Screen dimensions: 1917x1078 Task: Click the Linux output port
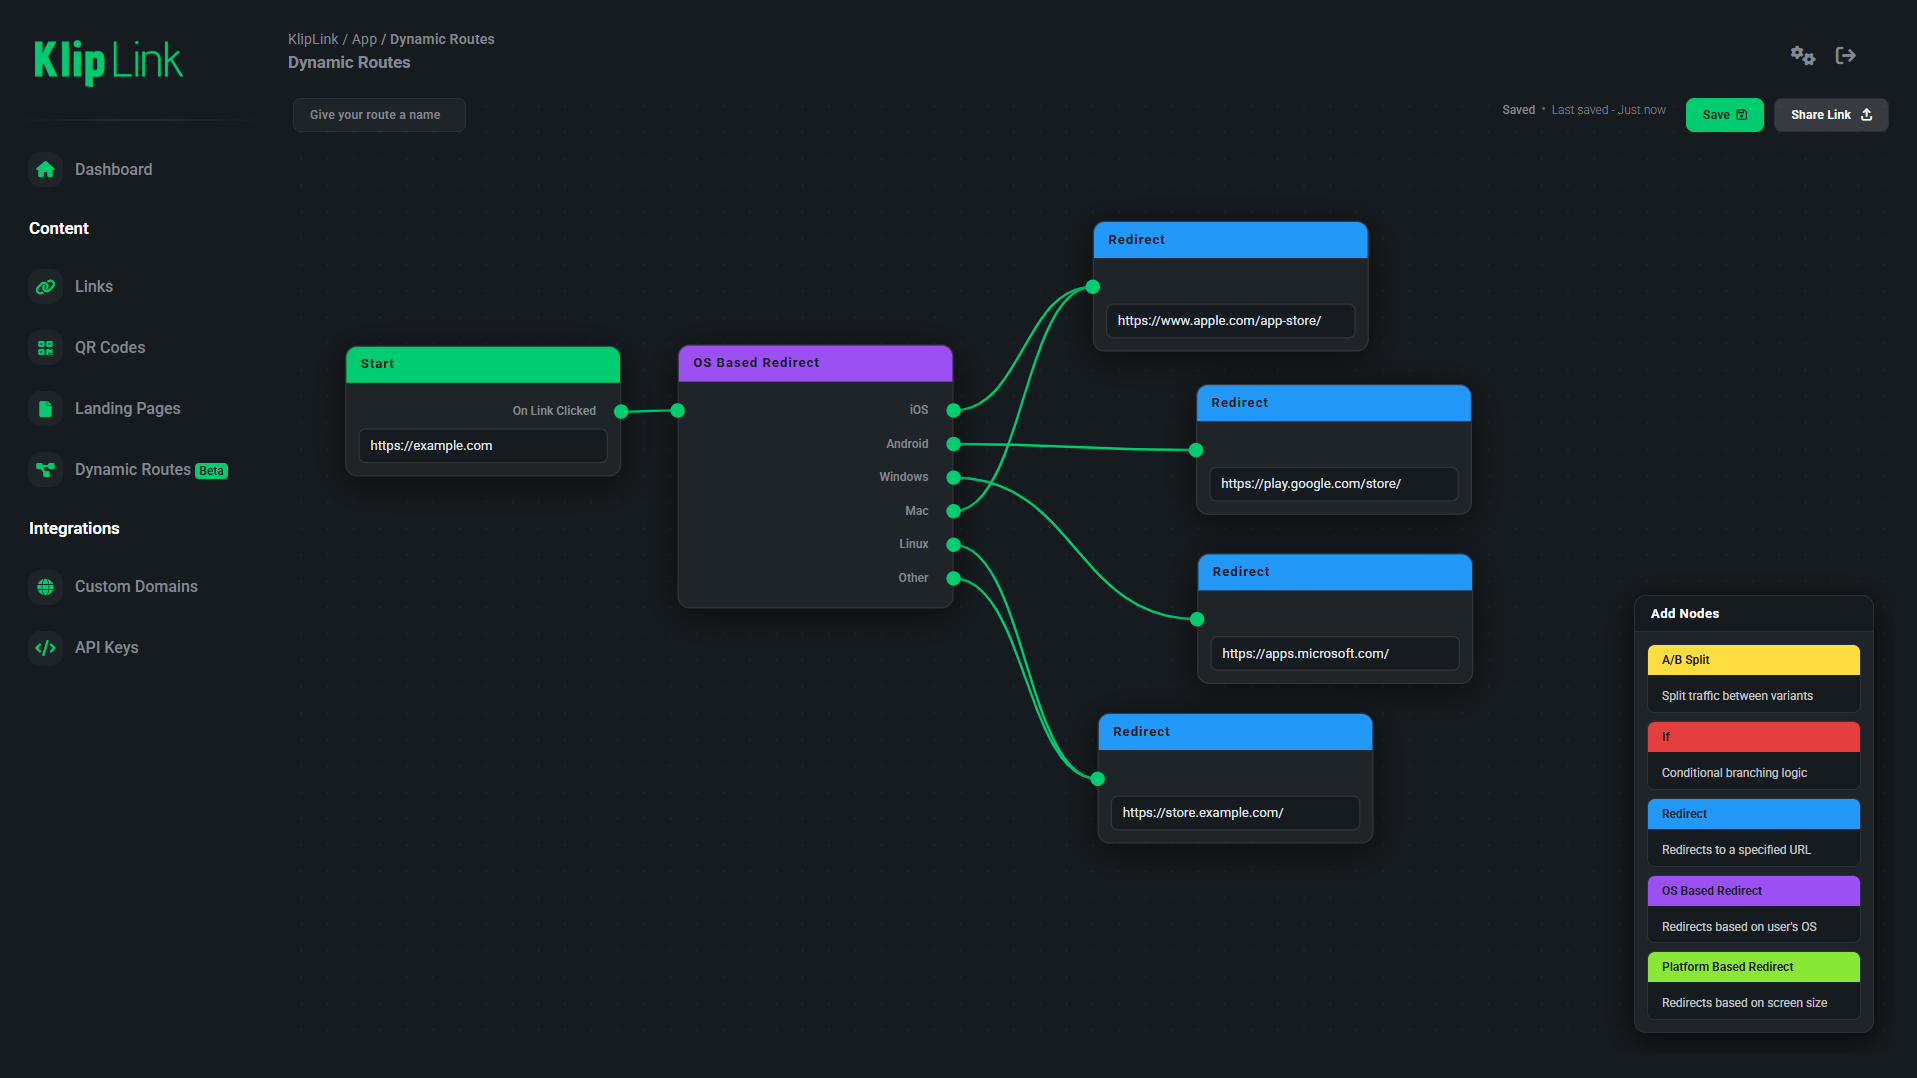coord(953,544)
